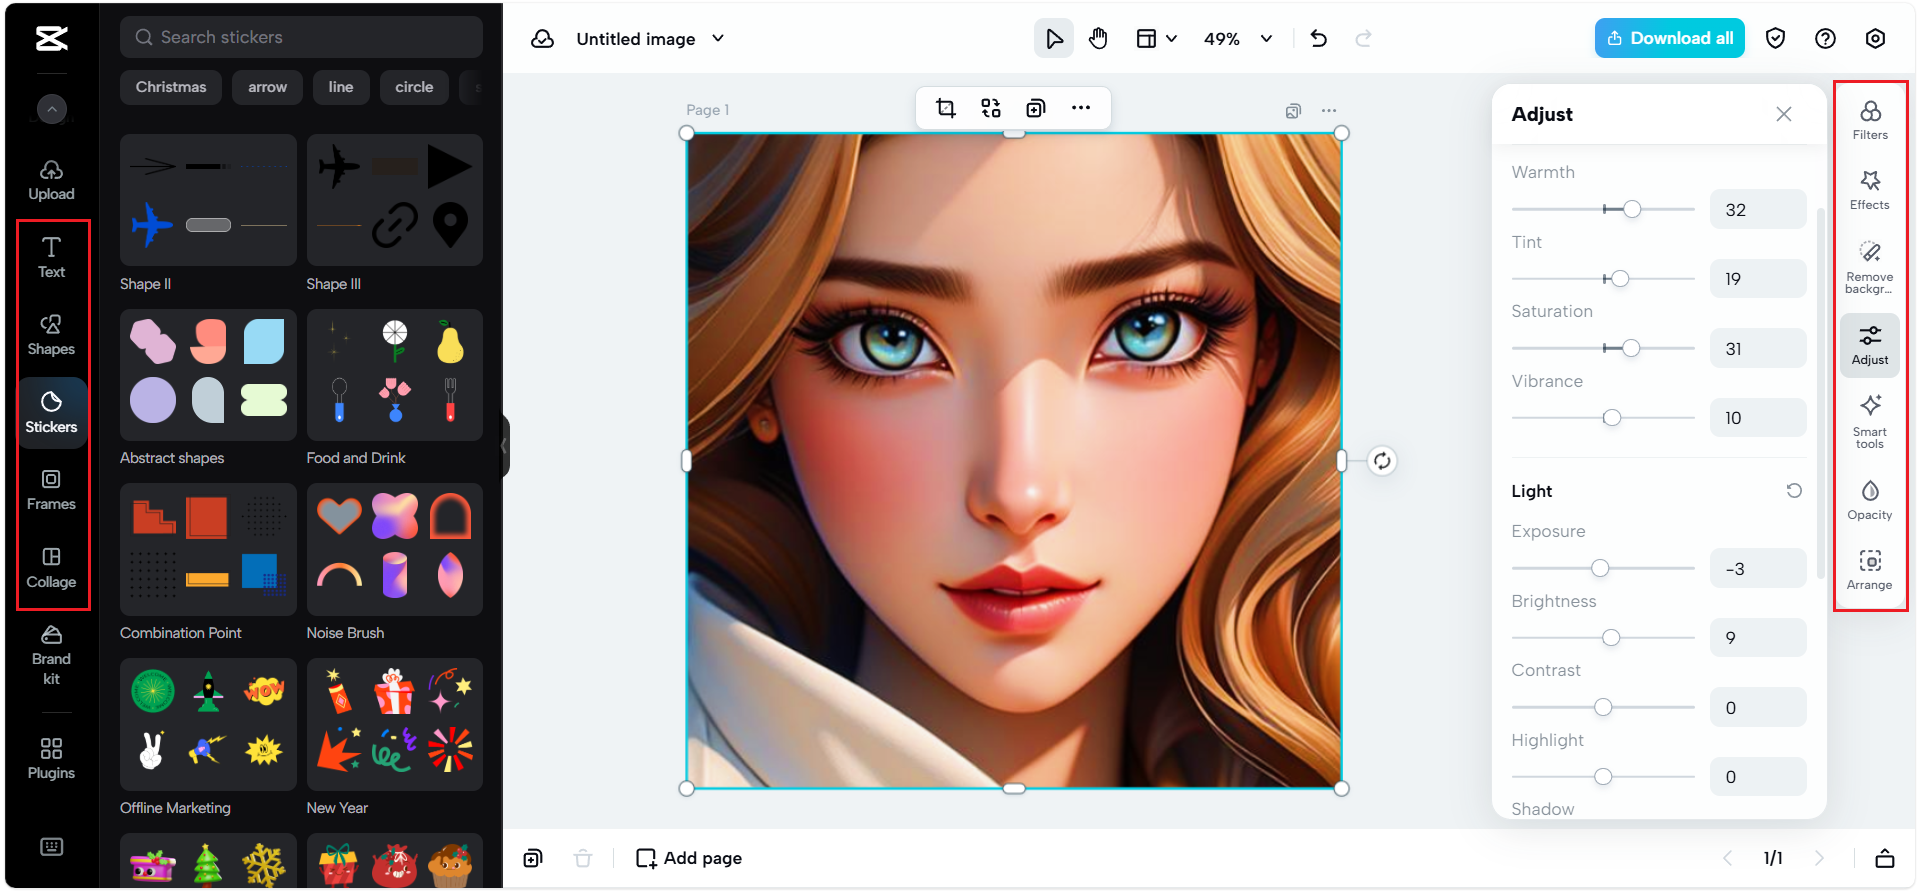The image size is (1920, 893).
Task: Click the Download all button
Action: [x=1669, y=38]
